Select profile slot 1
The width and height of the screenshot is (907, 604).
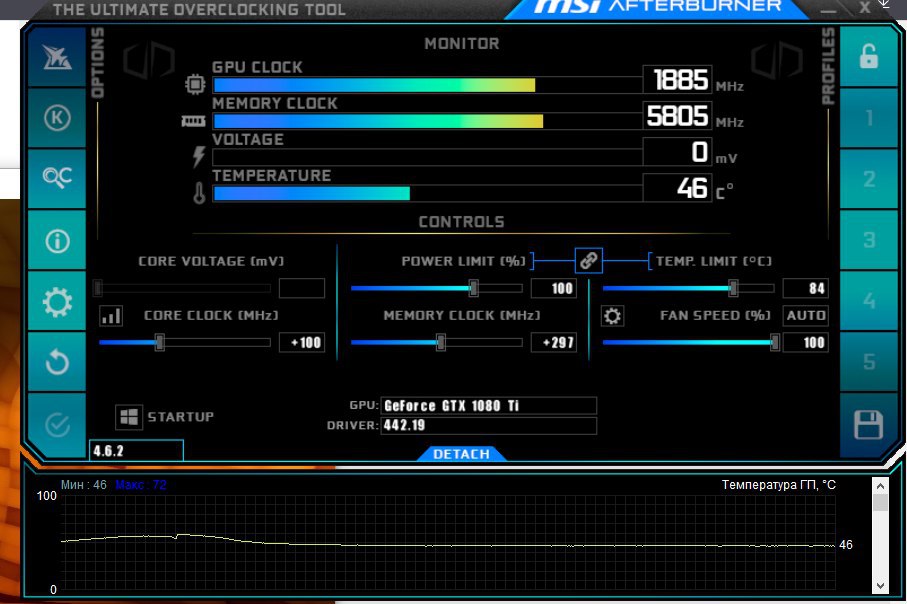(x=868, y=118)
